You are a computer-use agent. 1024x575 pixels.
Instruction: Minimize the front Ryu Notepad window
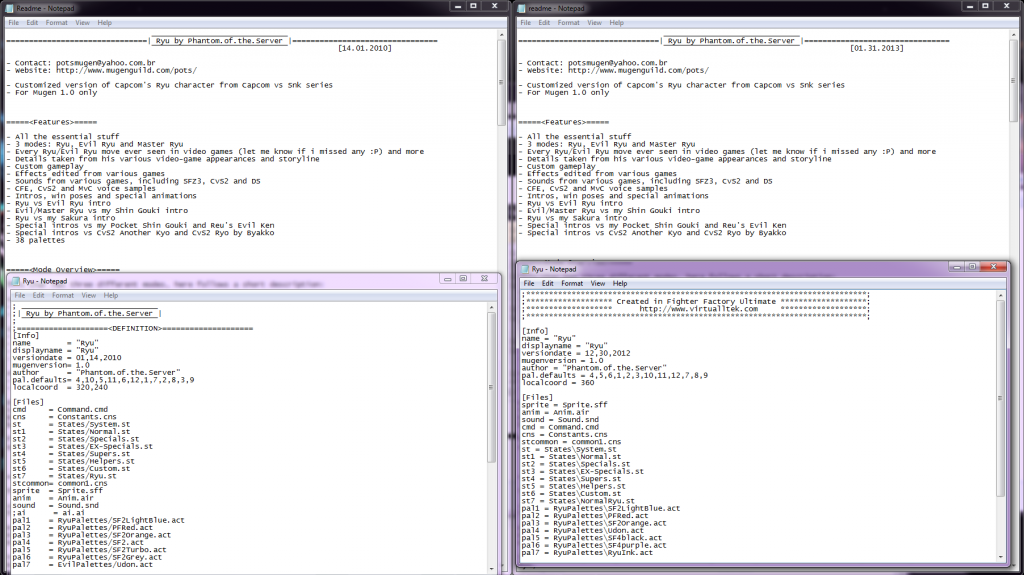point(956,267)
